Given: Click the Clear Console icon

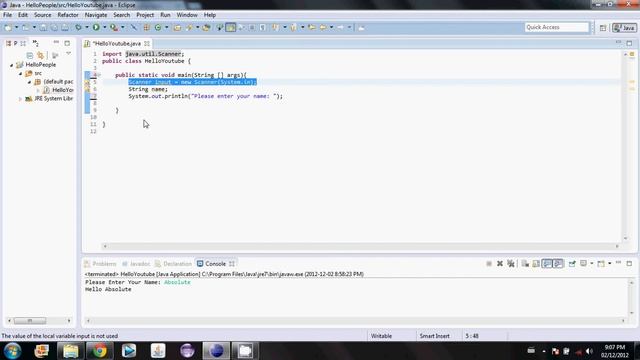Looking at the screenshot, I should click(525, 264).
